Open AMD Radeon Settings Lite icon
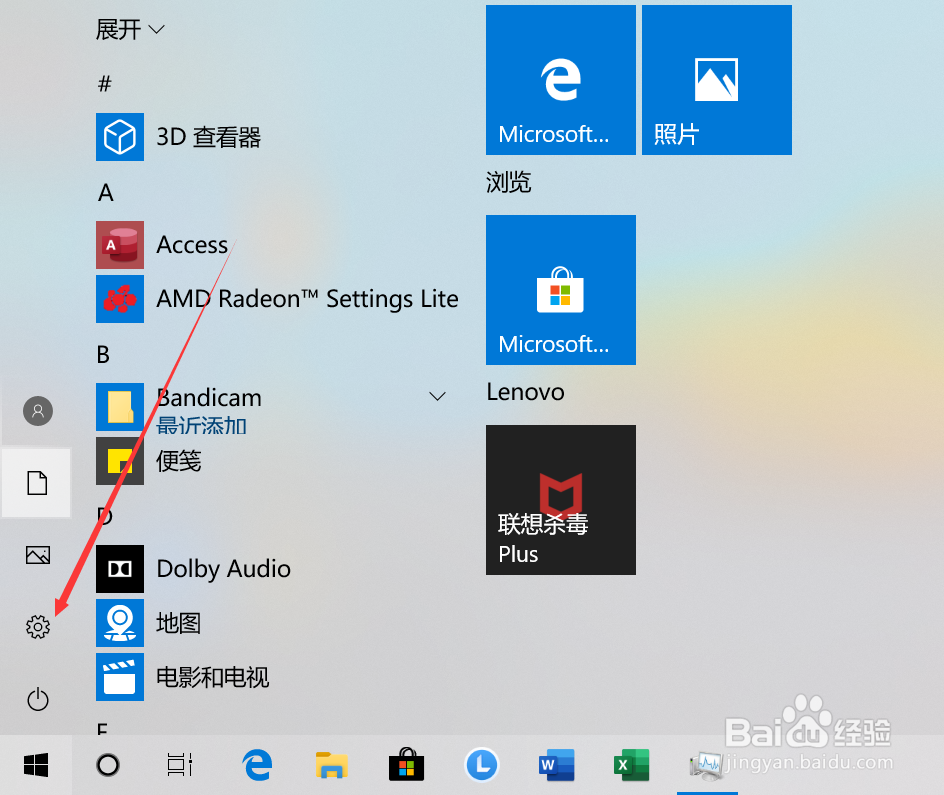 (120, 299)
